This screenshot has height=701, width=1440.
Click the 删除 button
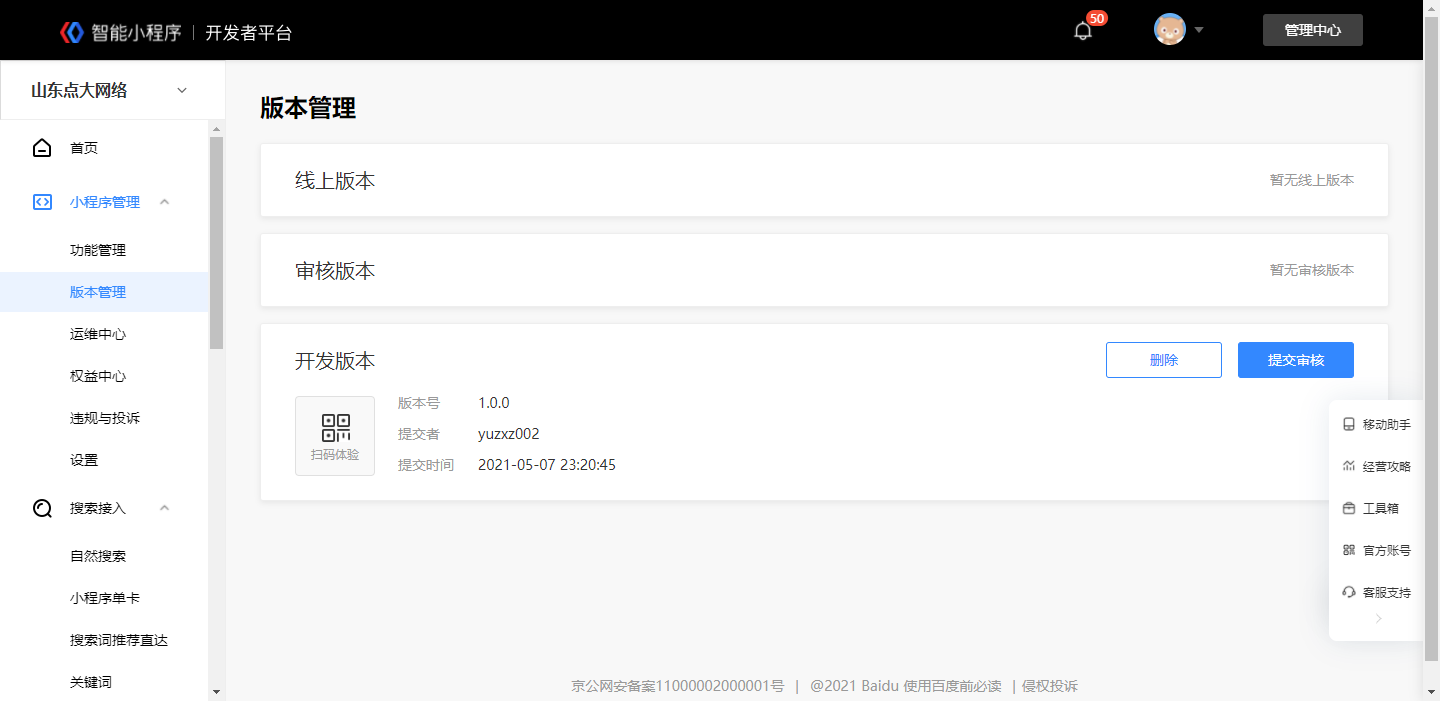point(1164,360)
